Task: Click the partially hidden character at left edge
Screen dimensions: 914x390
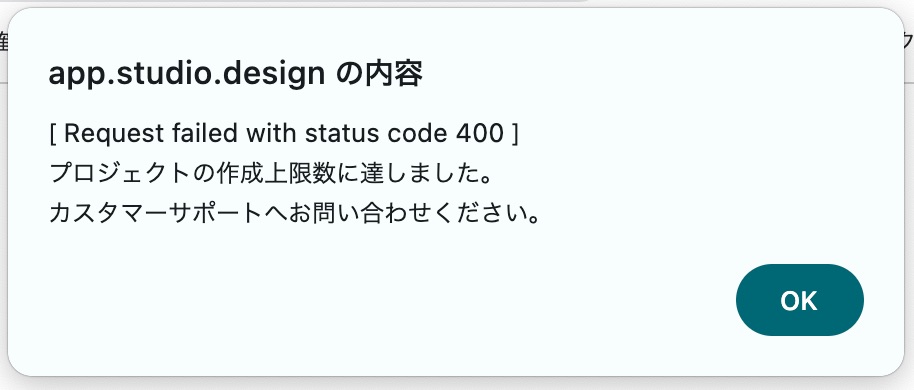Action: 3,42
